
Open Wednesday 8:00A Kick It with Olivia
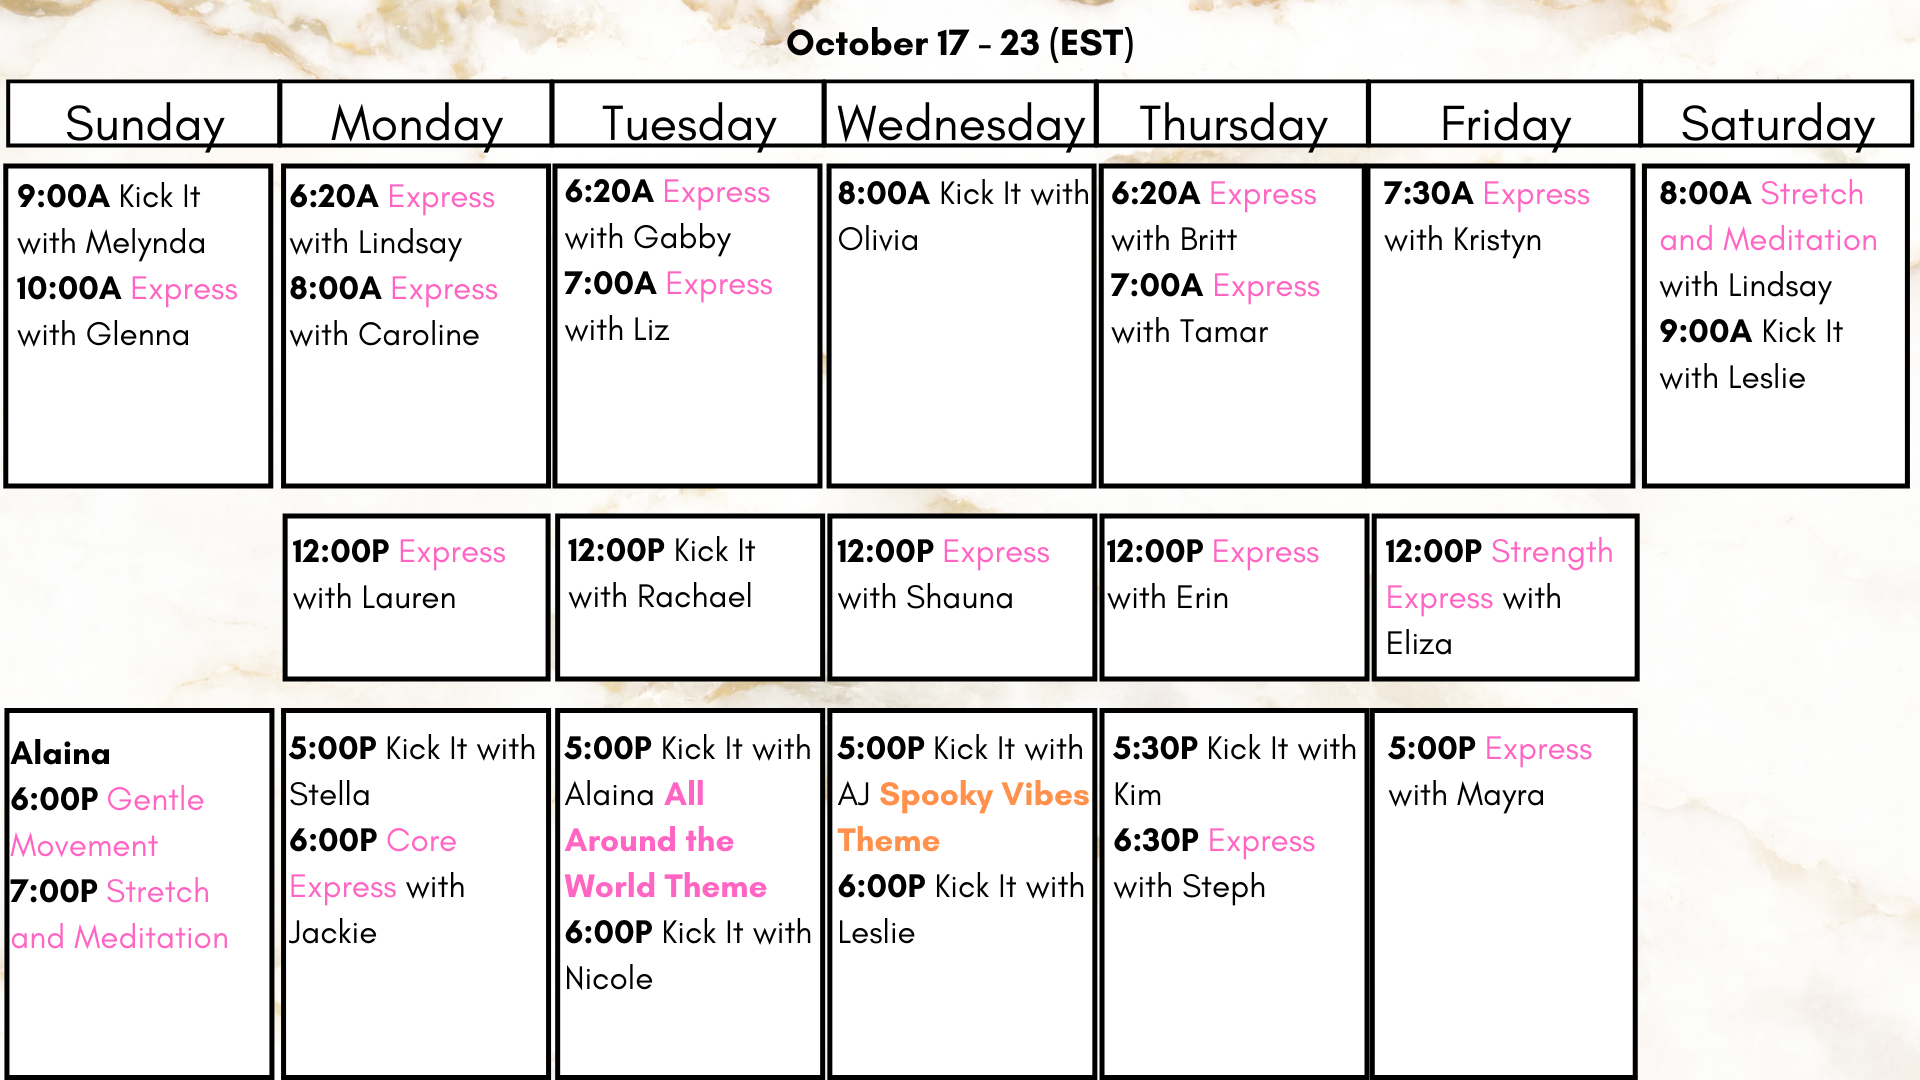click(x=963, y=216)
